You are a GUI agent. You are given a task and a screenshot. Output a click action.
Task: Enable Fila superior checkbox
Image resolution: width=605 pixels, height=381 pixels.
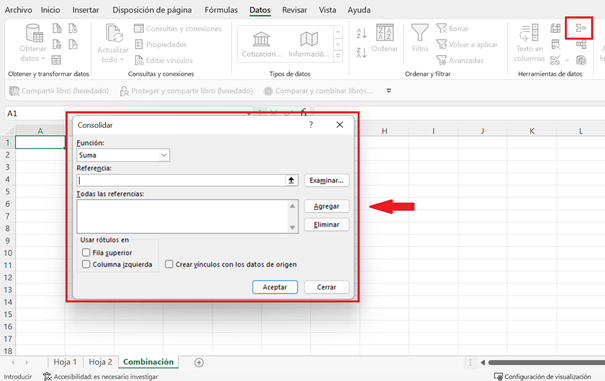point(86,252)
